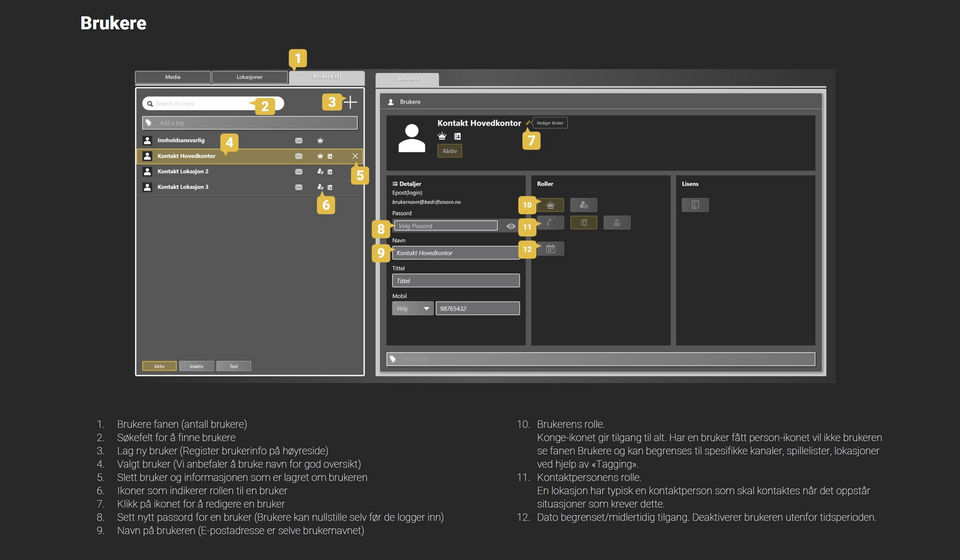Select the Kontakt Hovedkontor user in the list
The width and height of the screenshot is (960, 560).
(x=250, y=156)
